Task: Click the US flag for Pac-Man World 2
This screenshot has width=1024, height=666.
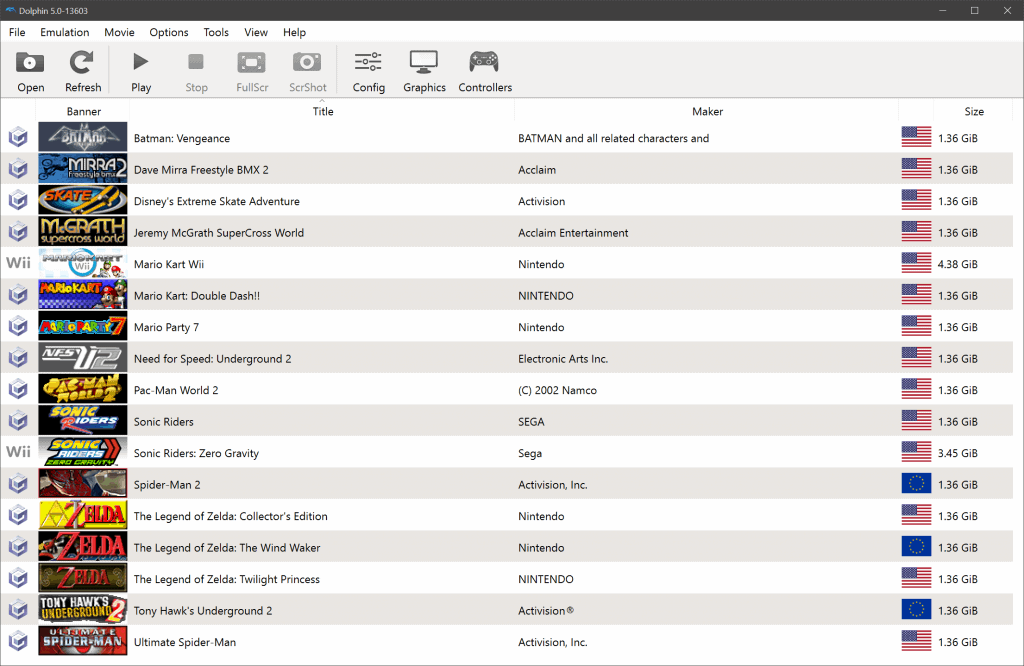Action: [x=915, y=390]
